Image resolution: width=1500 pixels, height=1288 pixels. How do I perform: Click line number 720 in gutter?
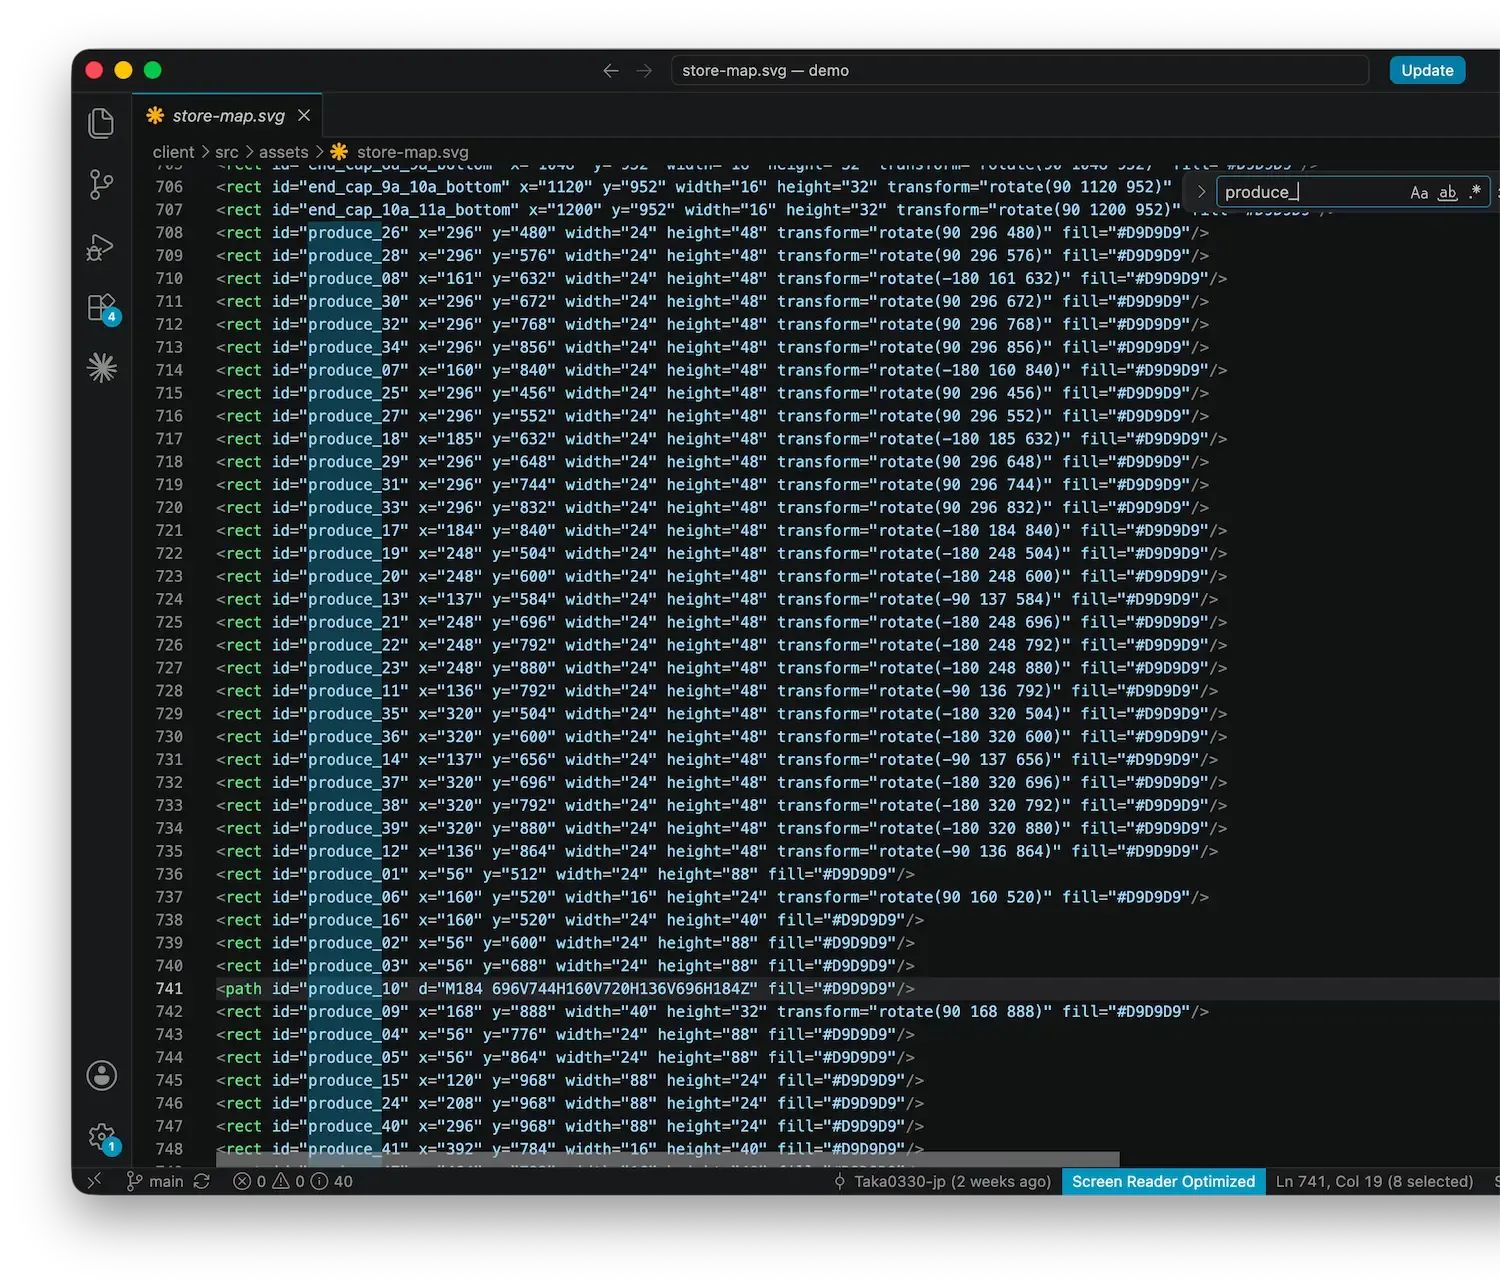169,508
